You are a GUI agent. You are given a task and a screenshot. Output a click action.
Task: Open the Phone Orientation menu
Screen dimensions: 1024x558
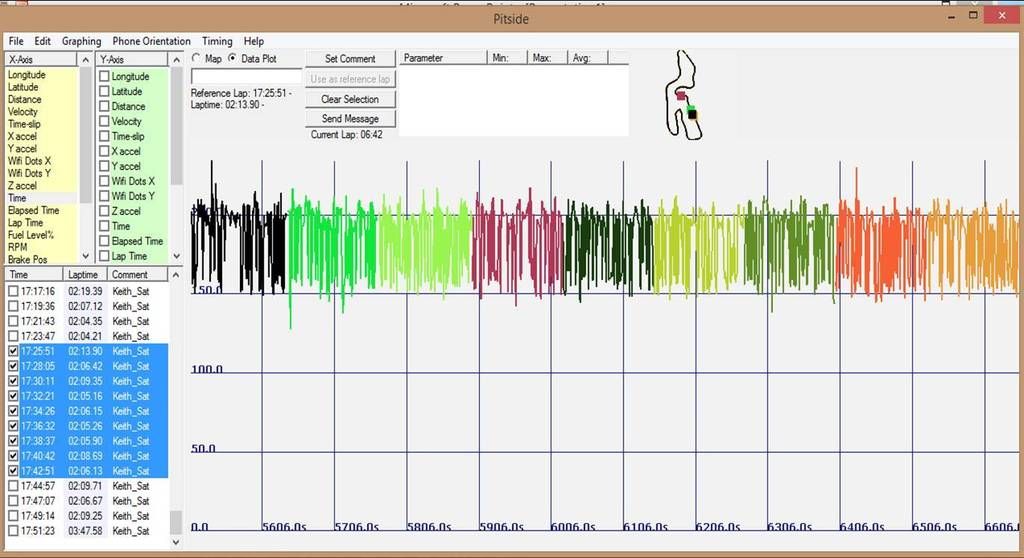tap(151, 41)
